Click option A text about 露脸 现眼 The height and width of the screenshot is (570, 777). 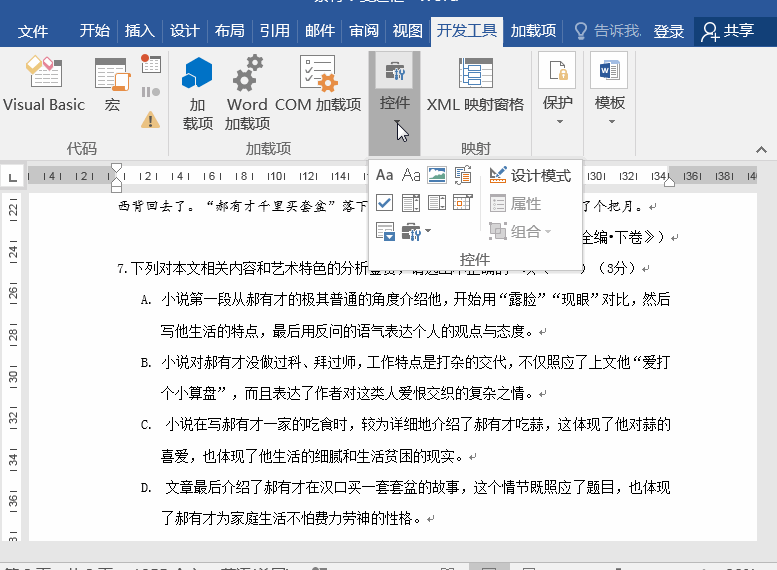[x=415, y=315]
